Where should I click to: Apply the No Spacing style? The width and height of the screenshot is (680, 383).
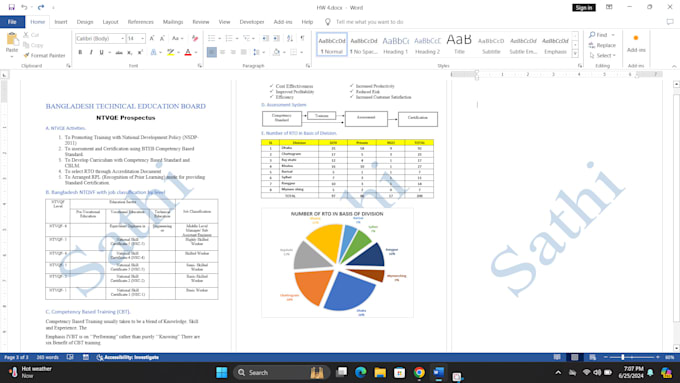364,44
